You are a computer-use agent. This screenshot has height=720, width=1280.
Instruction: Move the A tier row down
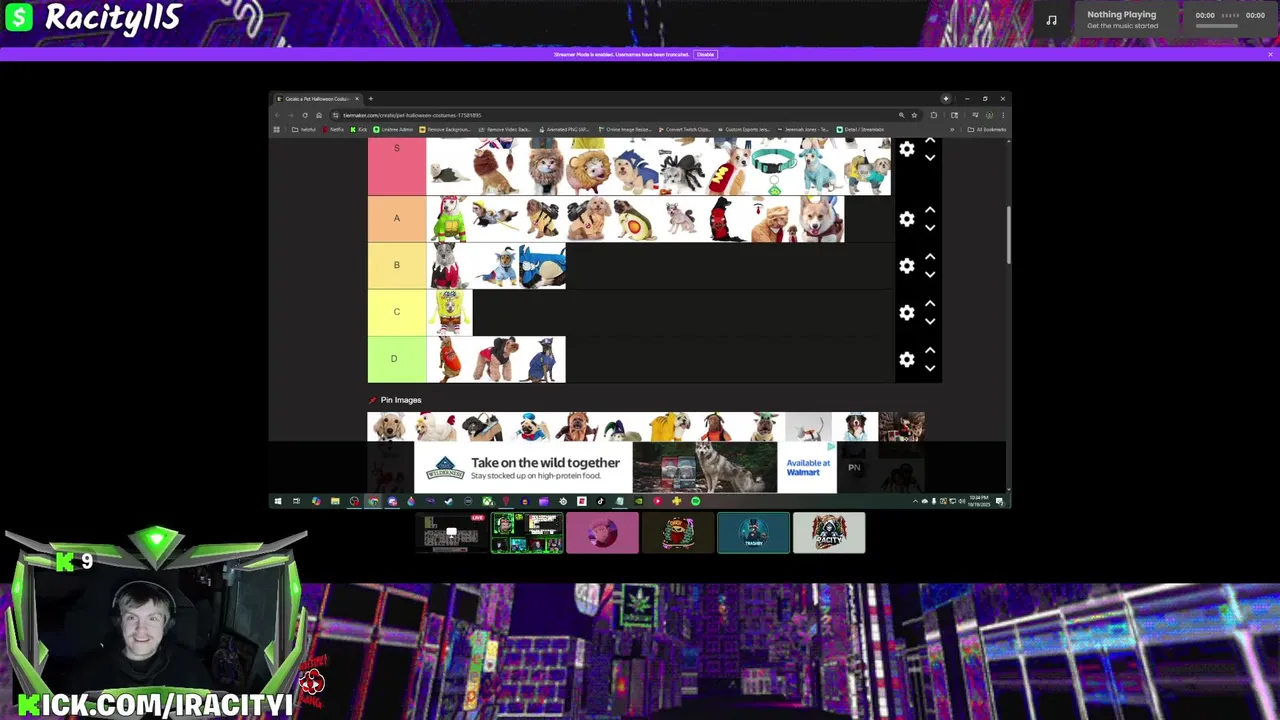click(930, 228)
